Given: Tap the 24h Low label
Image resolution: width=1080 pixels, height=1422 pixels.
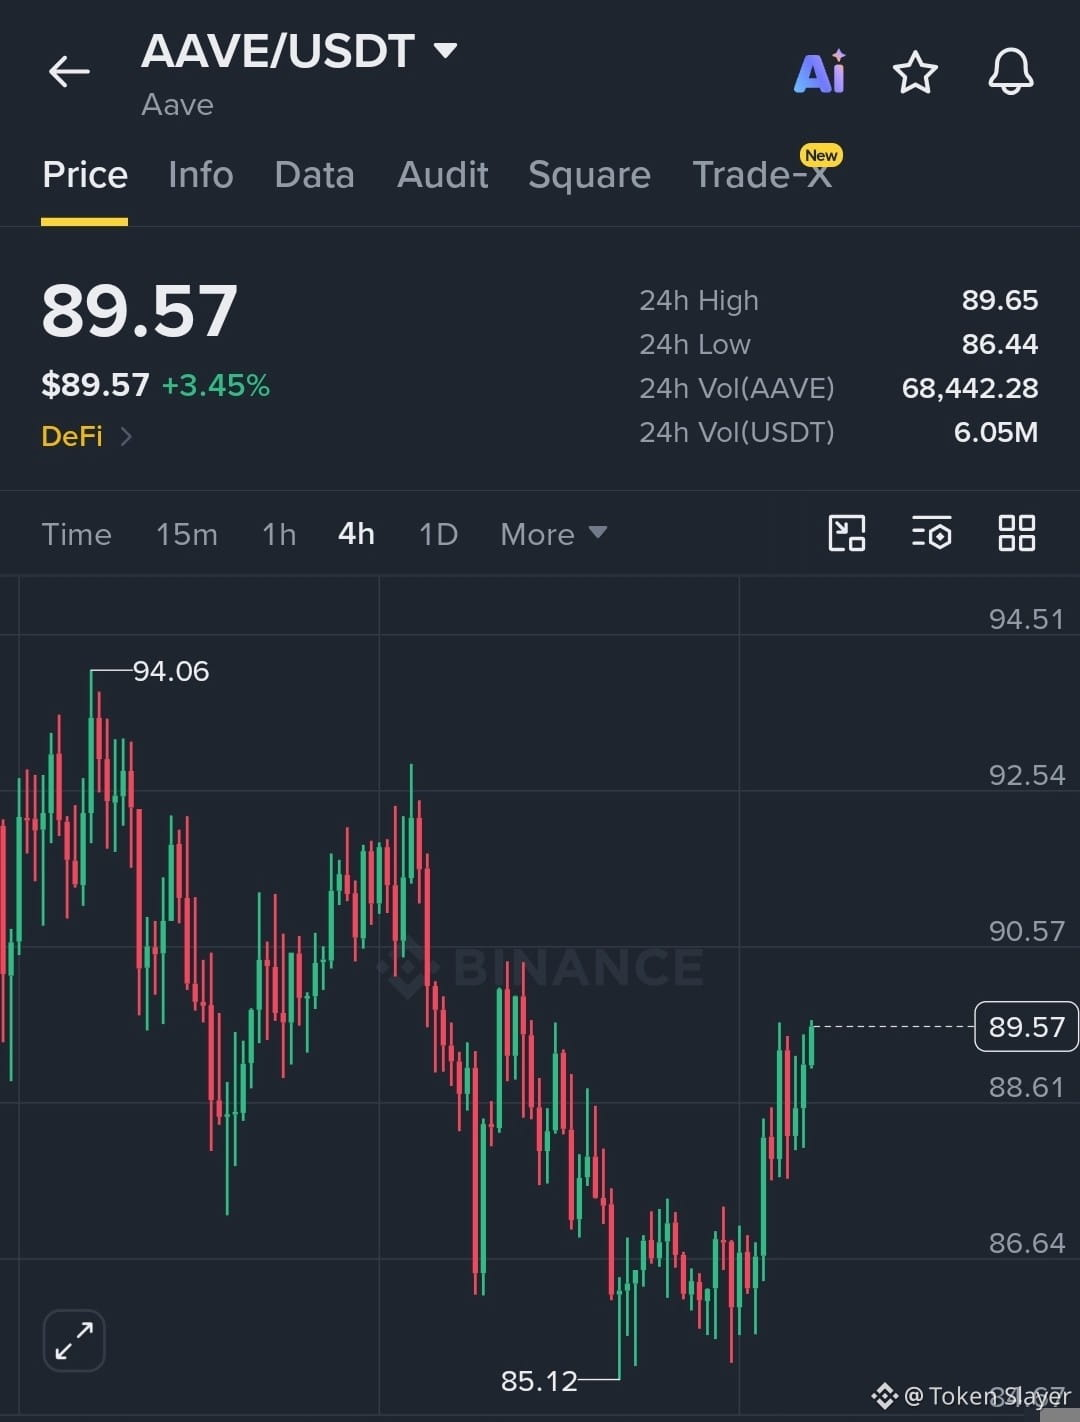Looking at the screenshot, I should pos(695,344).
